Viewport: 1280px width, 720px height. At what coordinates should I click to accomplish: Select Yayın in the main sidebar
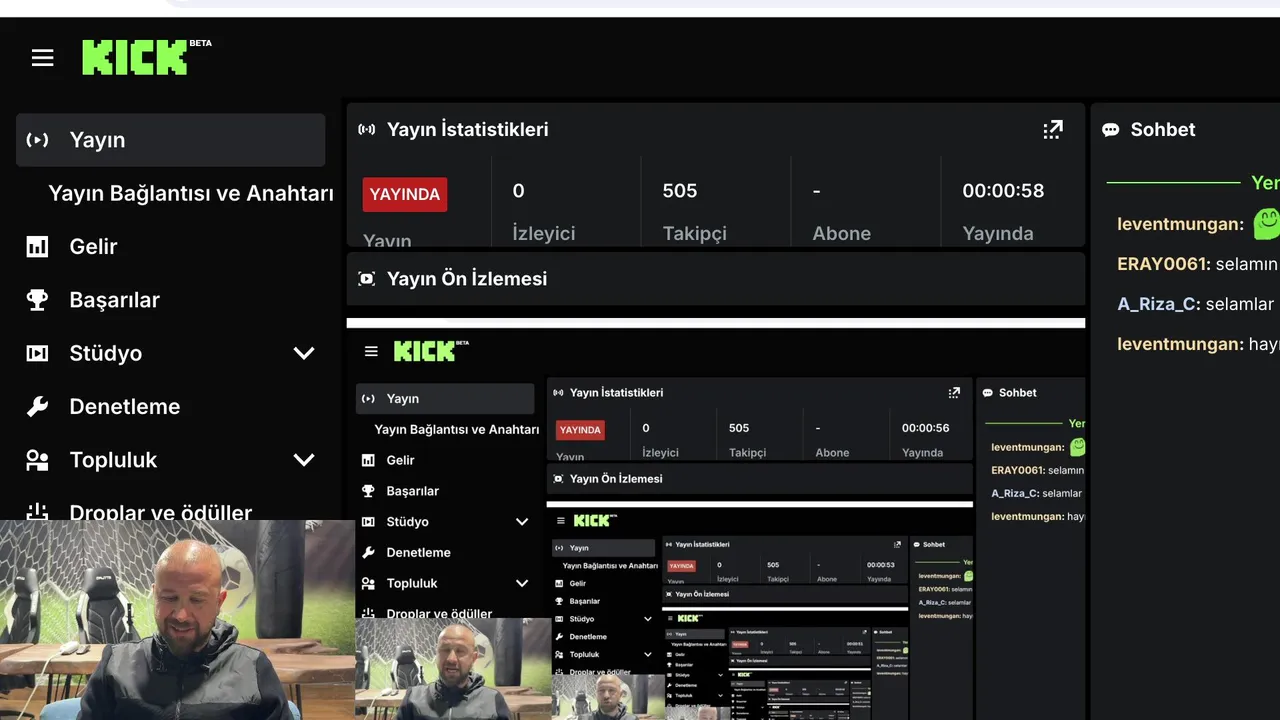(x=170, y=140)
